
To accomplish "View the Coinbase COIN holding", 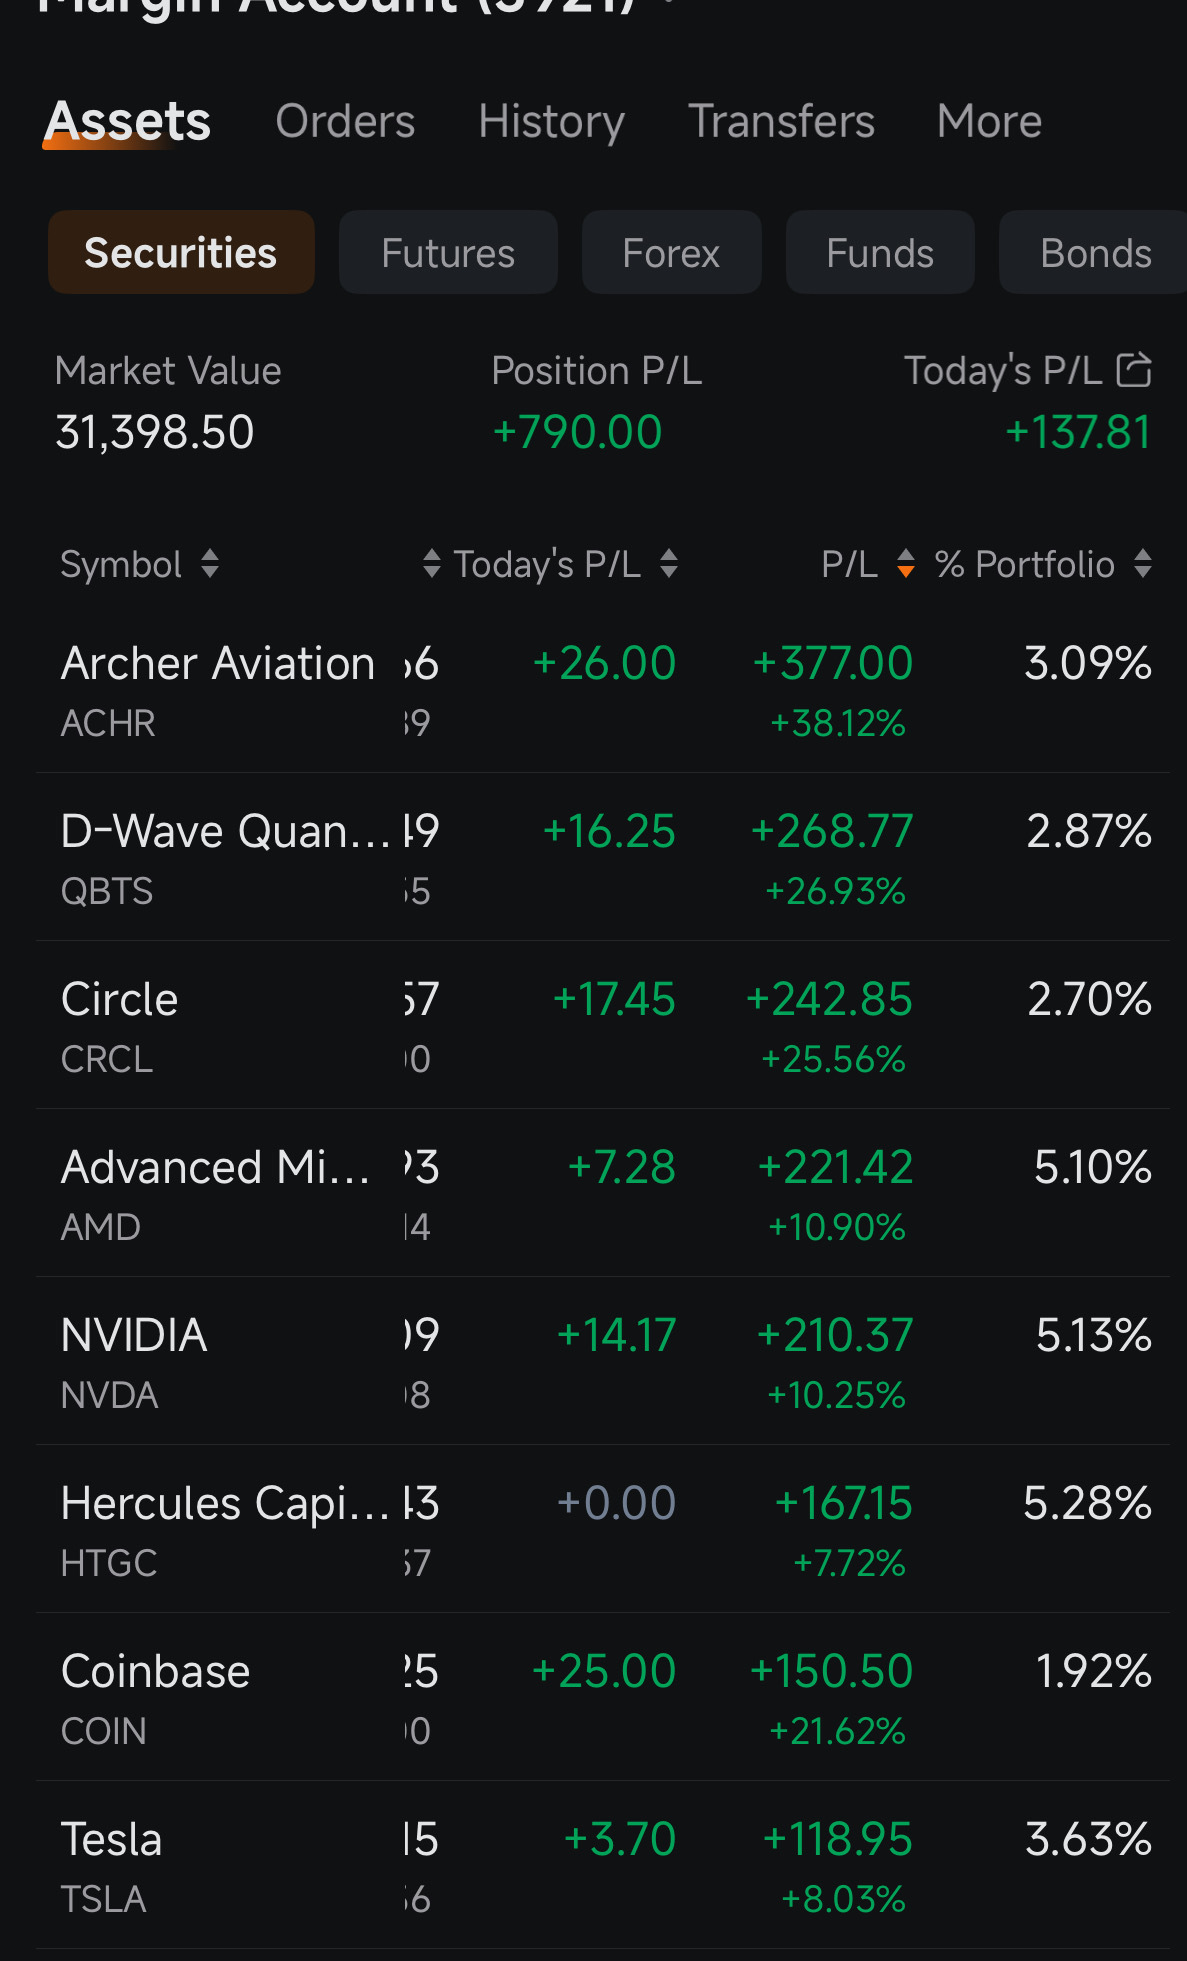I will pos(603,1697).
